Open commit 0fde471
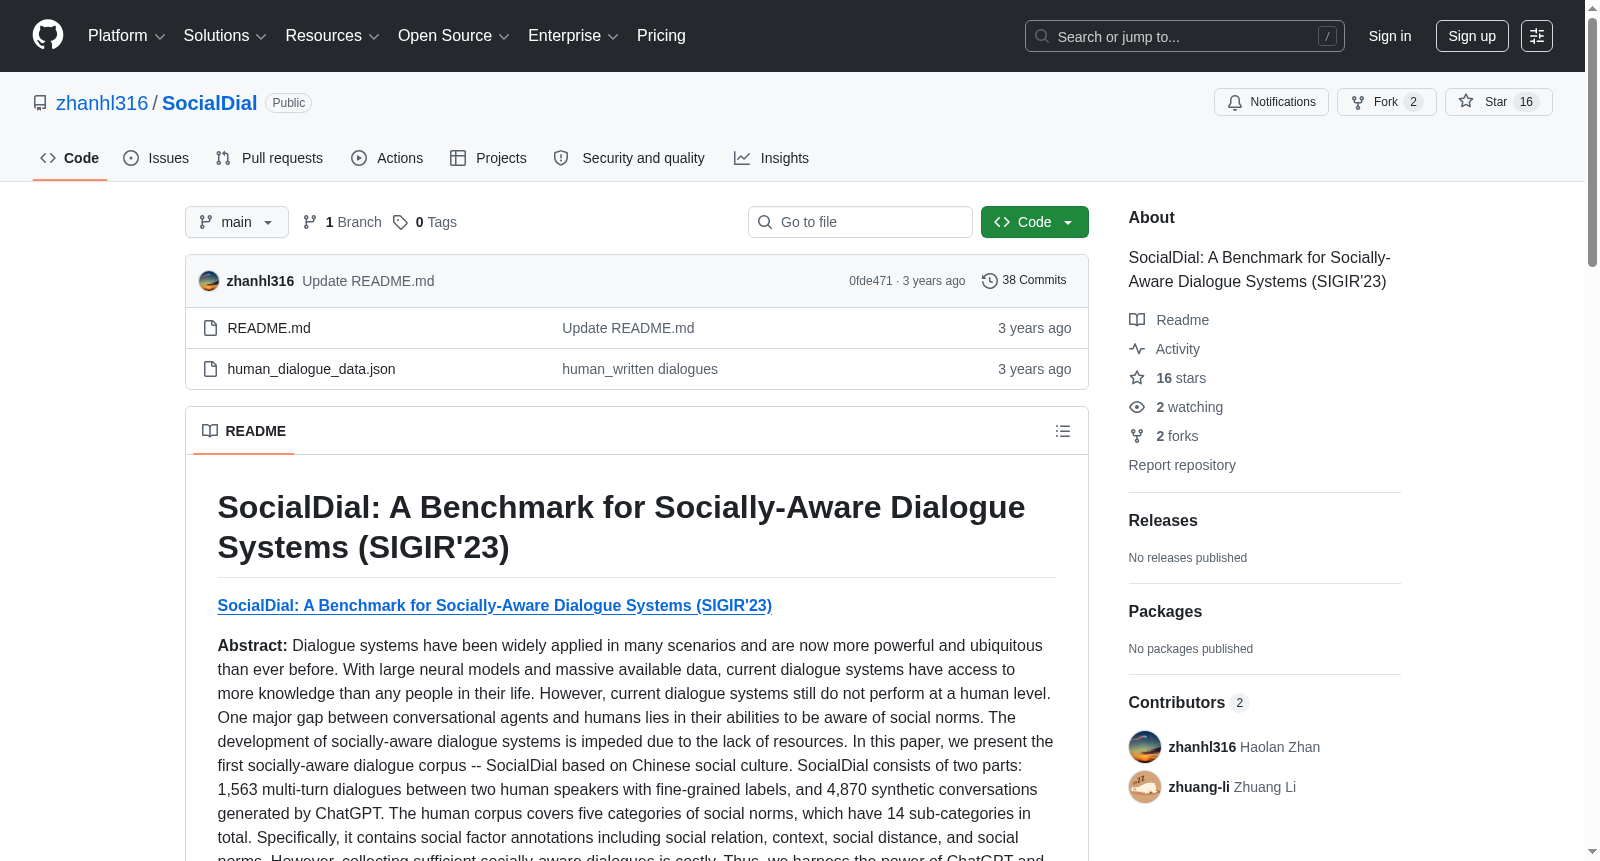Image resolution: width=1600 pixels, height=861 pixels. tap(871, 281)
